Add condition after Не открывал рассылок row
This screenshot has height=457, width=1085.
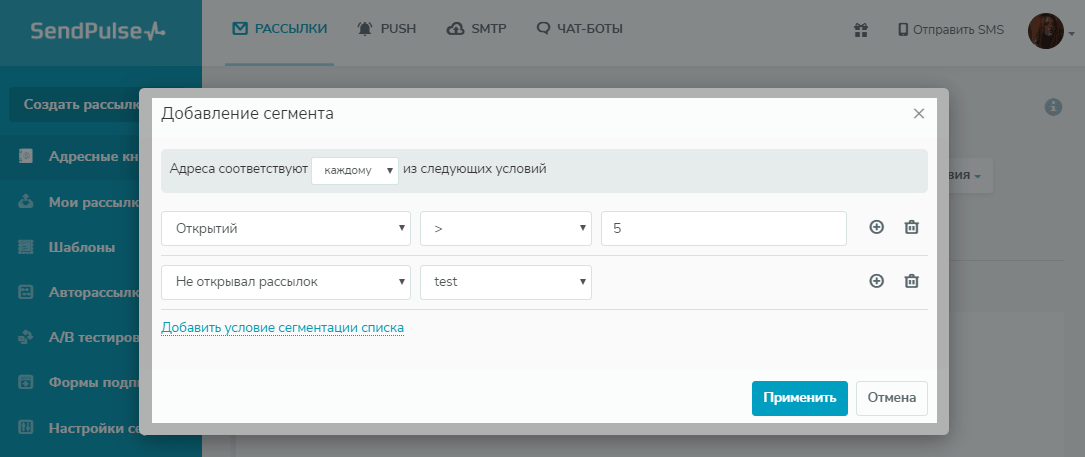tap(877, 282)
